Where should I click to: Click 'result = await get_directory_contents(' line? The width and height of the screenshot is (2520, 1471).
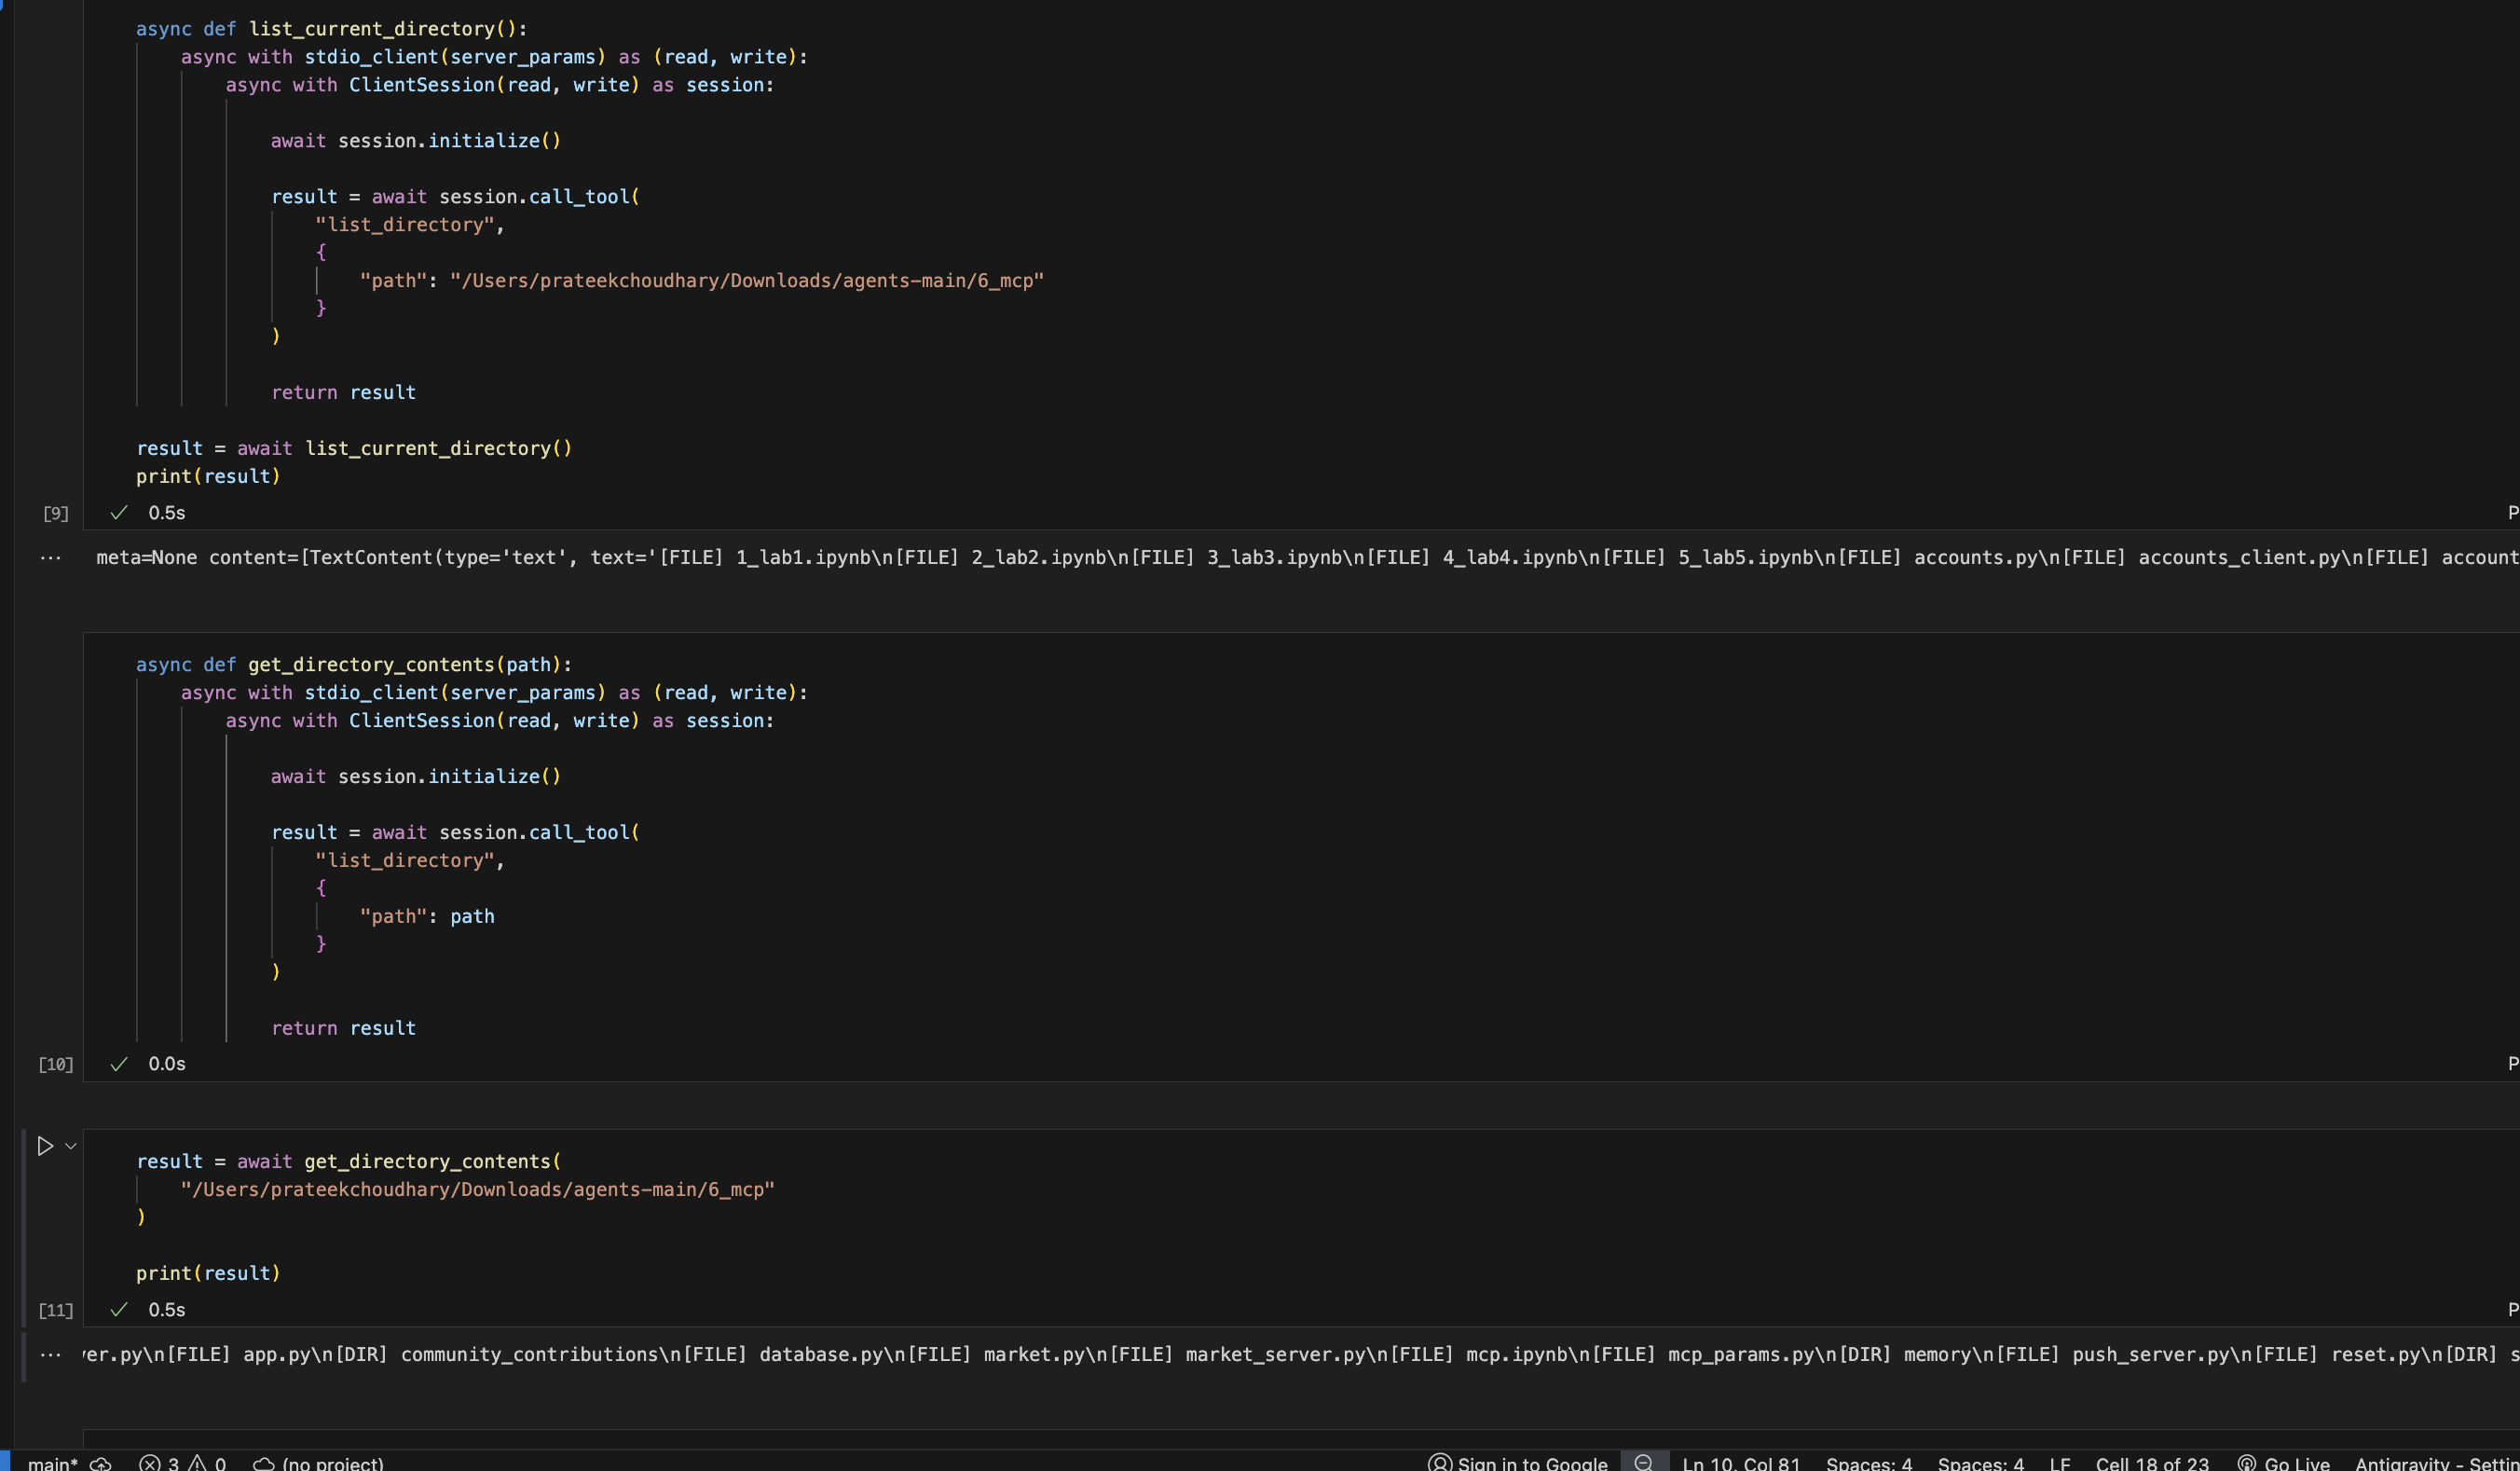coord(349,1162)
